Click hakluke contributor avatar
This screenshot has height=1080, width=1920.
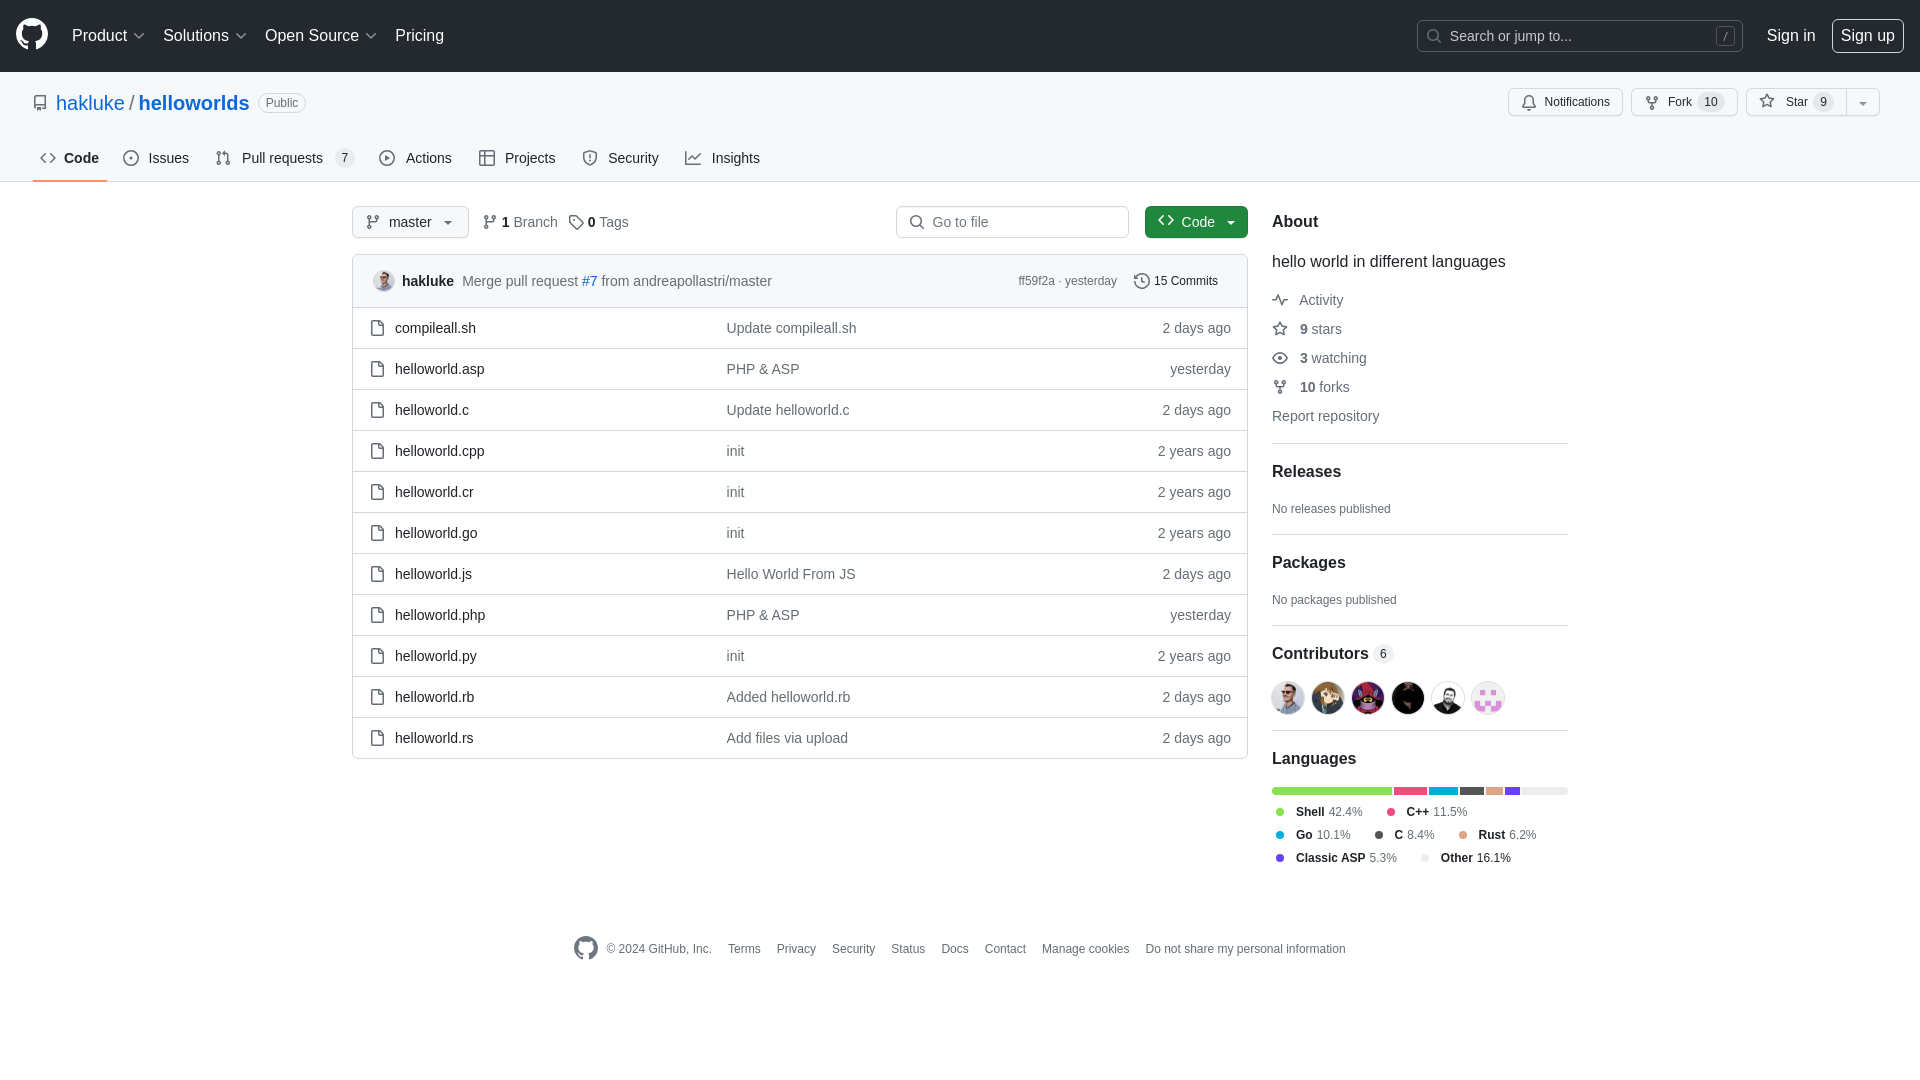(1288, 698)
